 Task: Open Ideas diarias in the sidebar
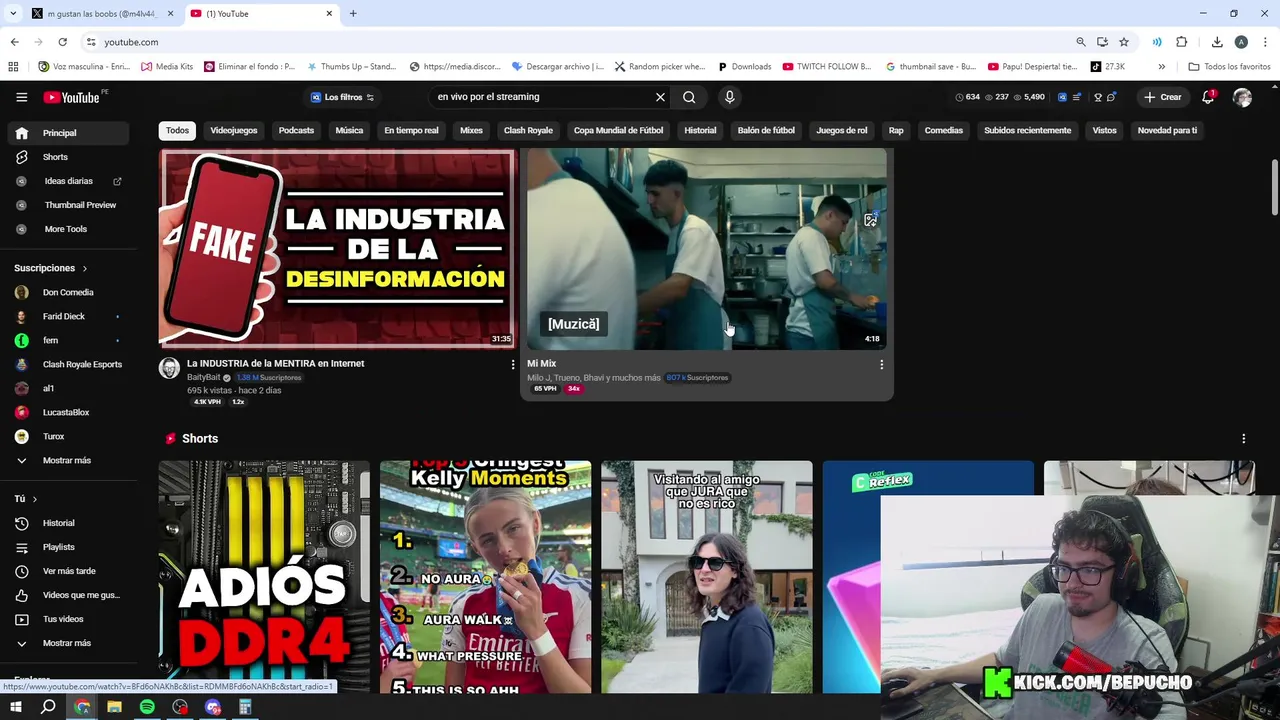point(68,181)
